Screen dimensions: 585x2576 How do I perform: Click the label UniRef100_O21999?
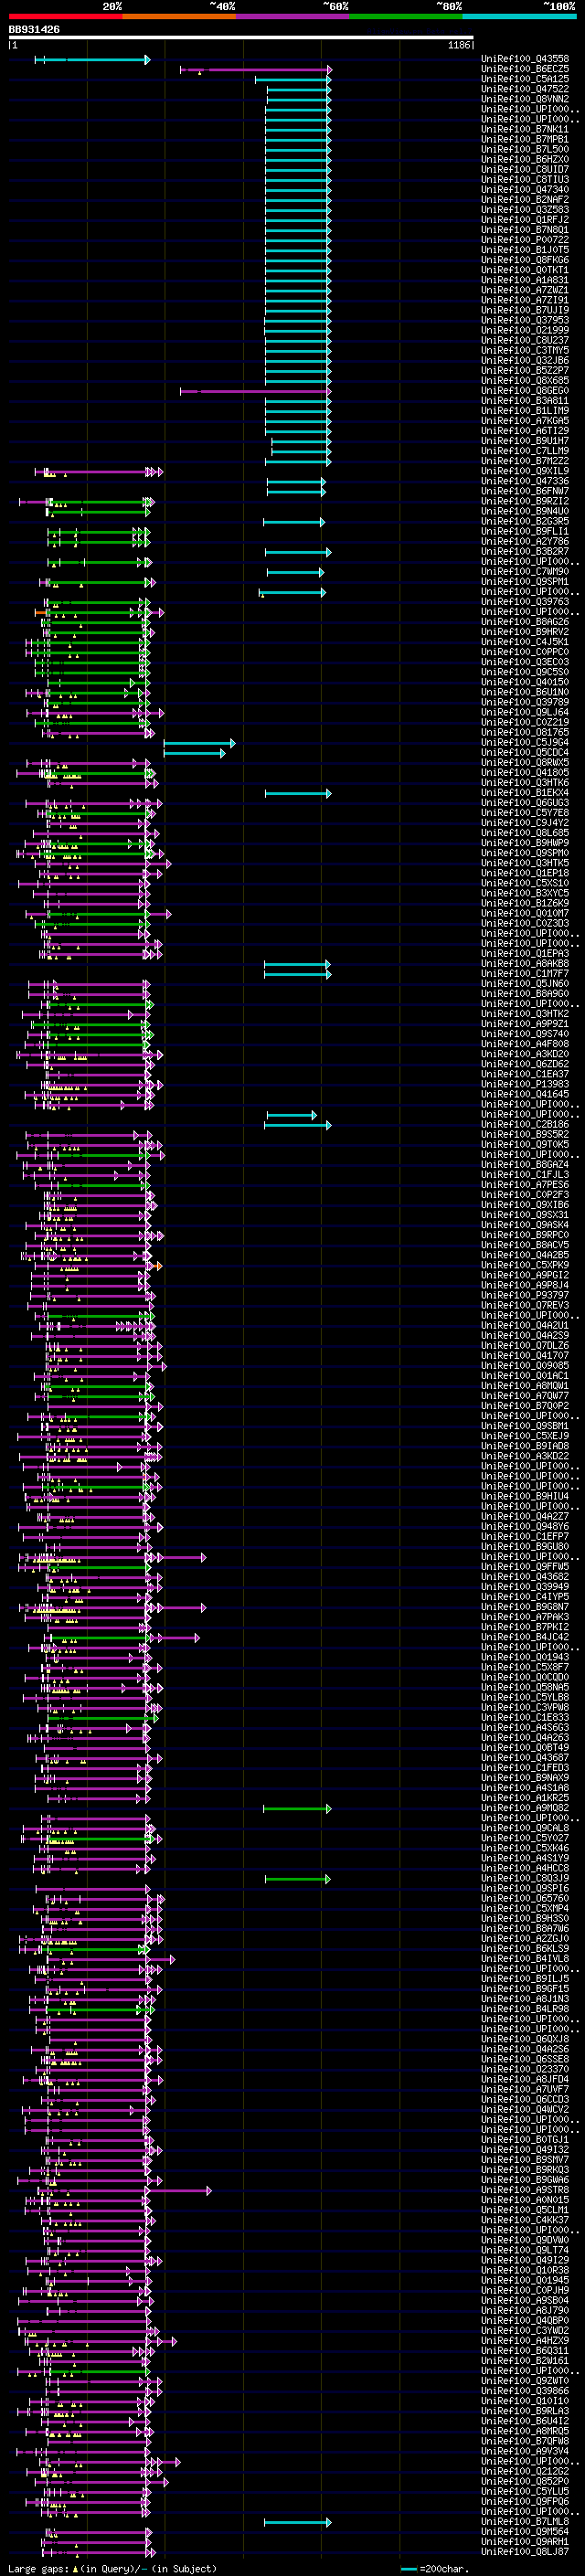pyautogui.click(x=525, y=331)
